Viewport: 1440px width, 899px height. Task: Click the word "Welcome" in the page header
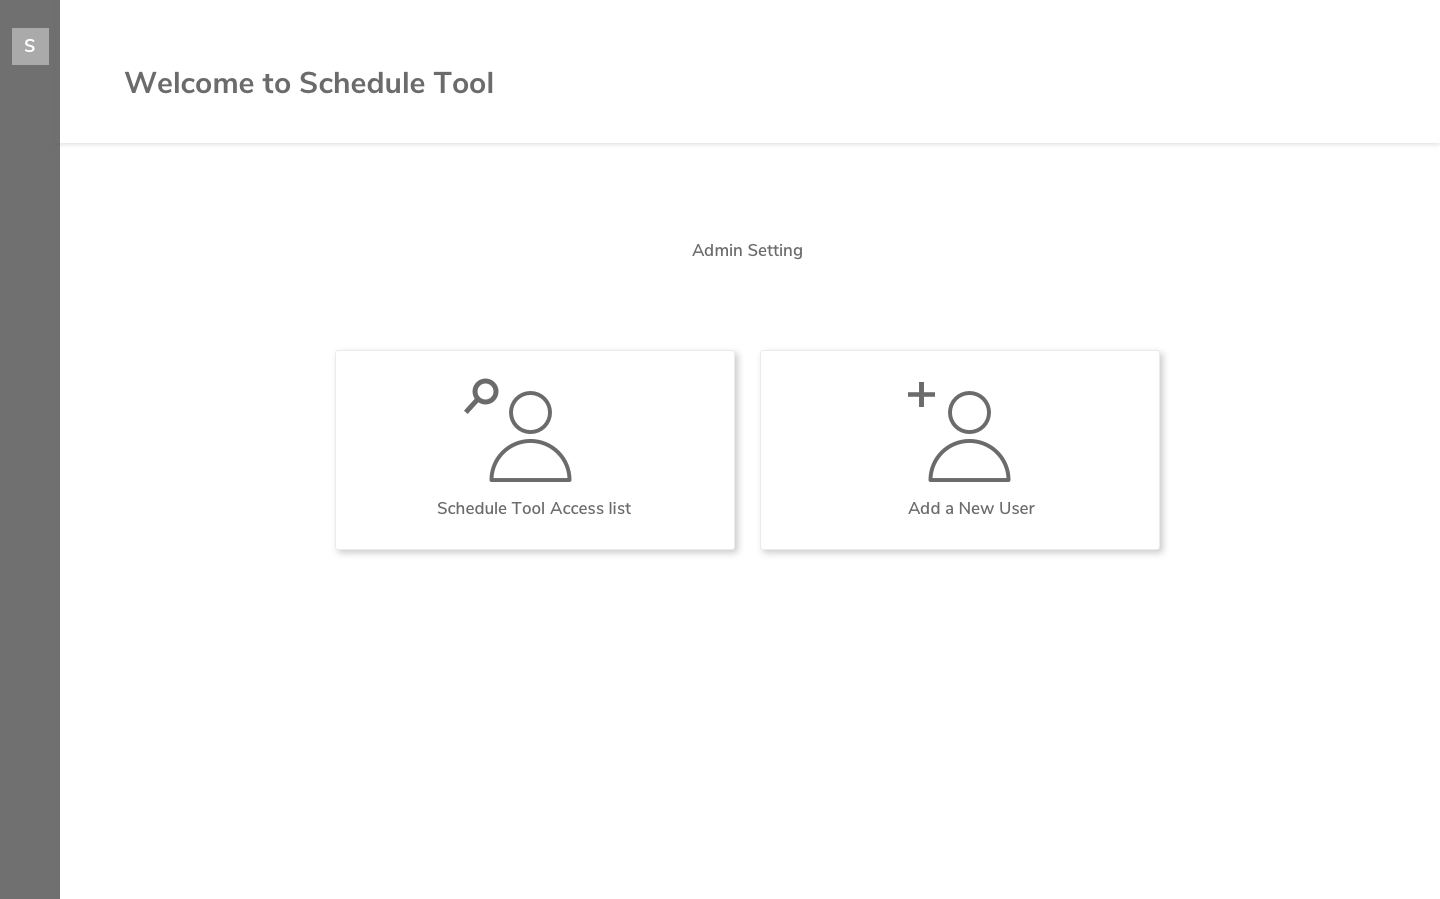tap(189, 83)
